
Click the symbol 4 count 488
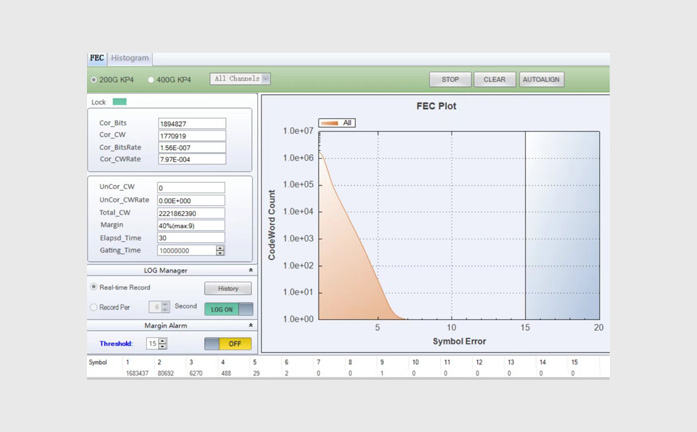click(x=226, y=373)
